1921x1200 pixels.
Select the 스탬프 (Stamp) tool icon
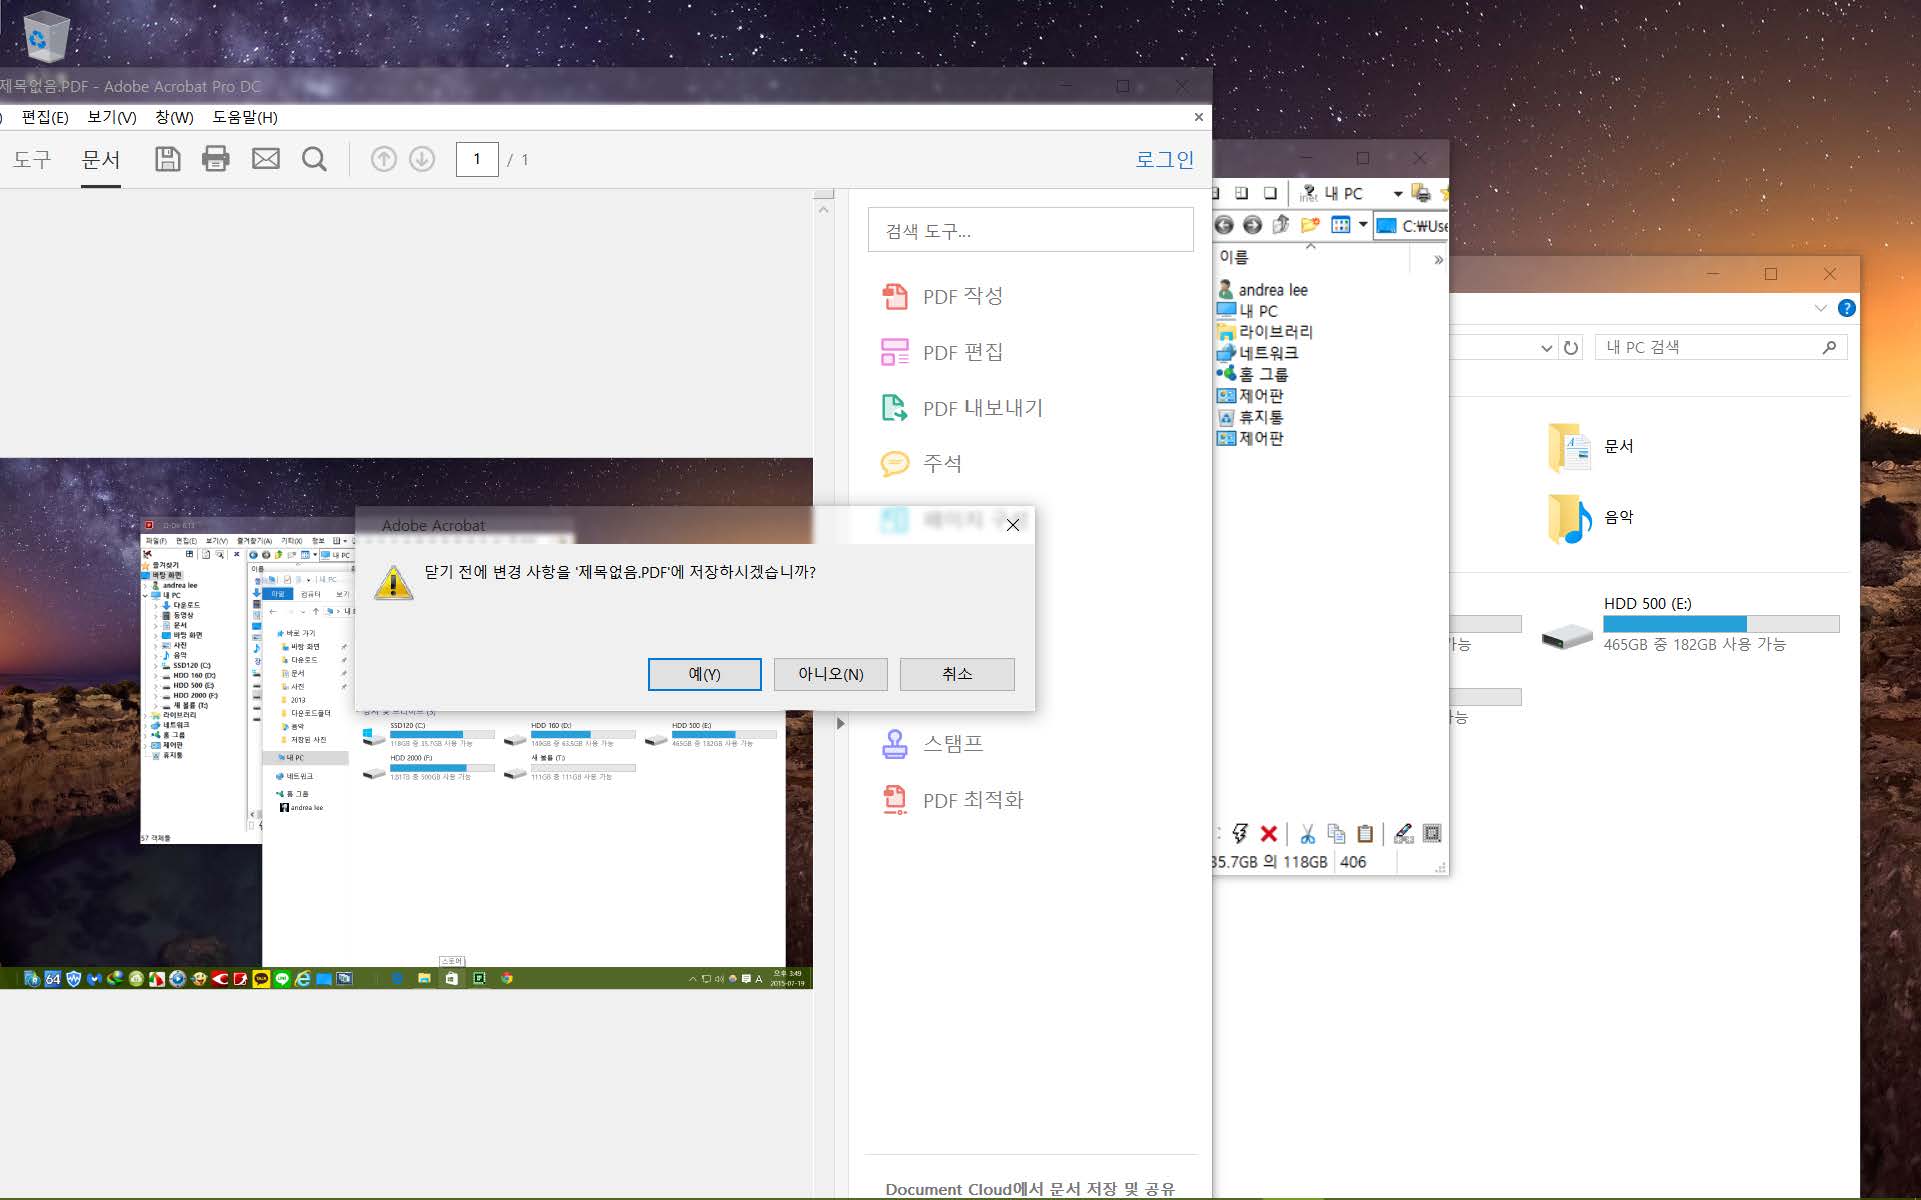point(896,744)
